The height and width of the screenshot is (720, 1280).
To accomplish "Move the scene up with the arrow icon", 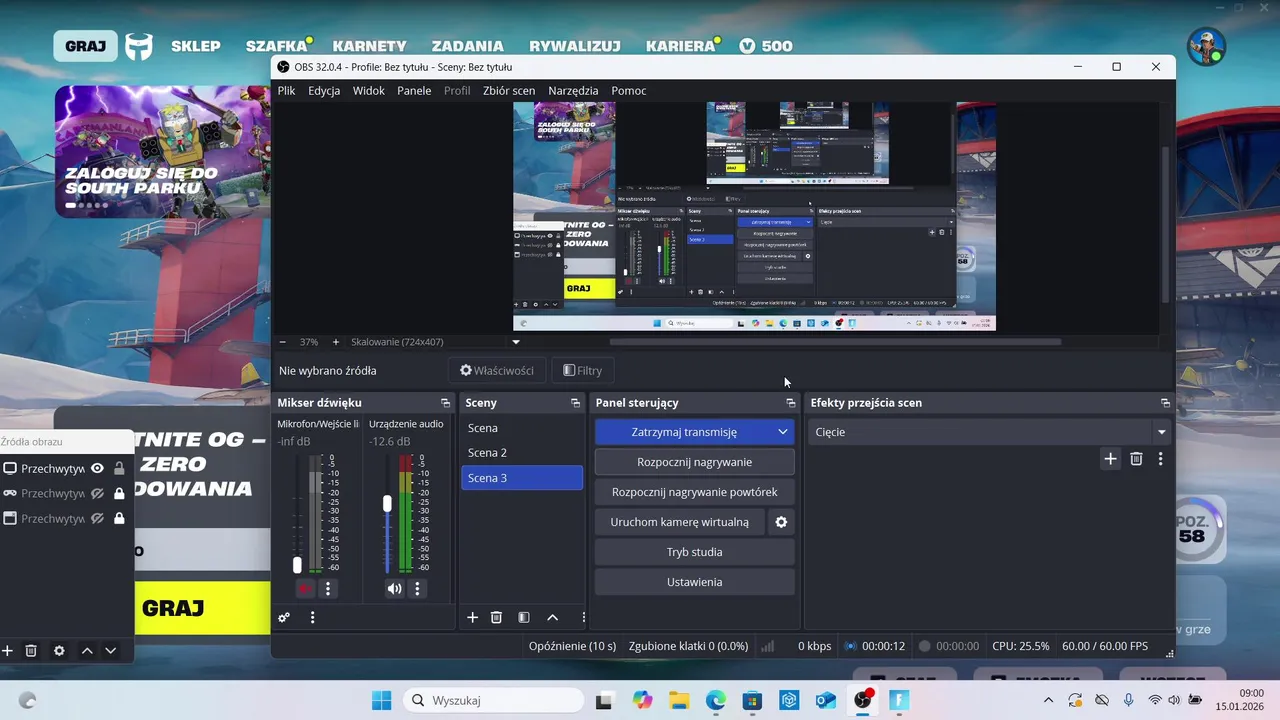I will 552,618.
